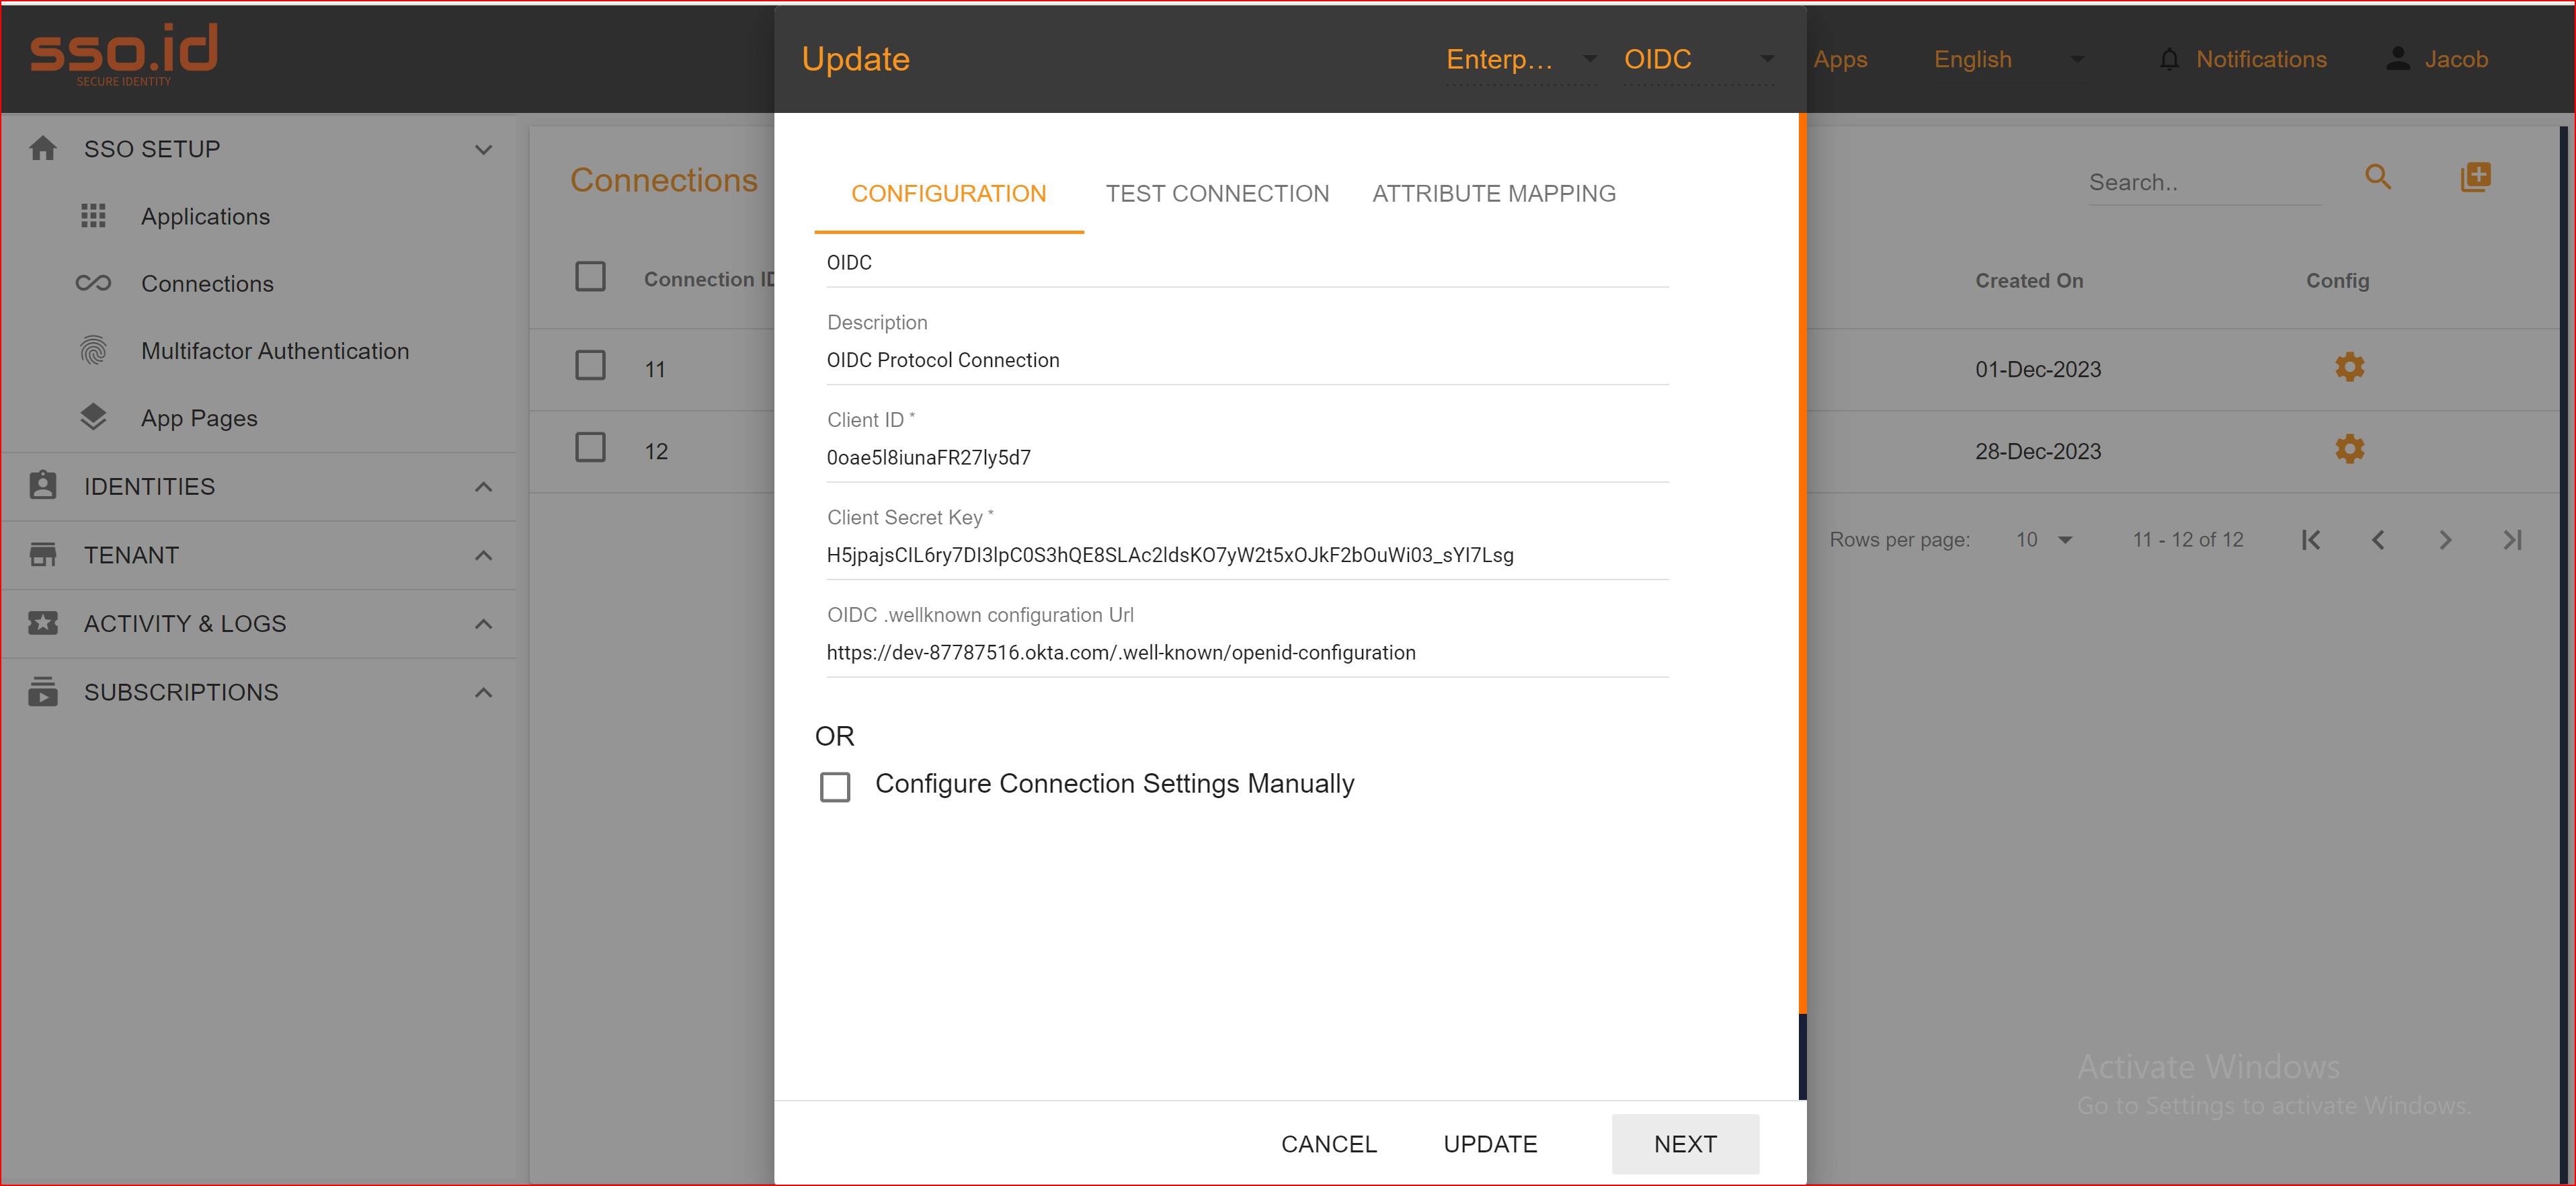Enable Configure Connection Settings Manually
The height and width of the screenshot is (1186, 2576).
point(835,787)
